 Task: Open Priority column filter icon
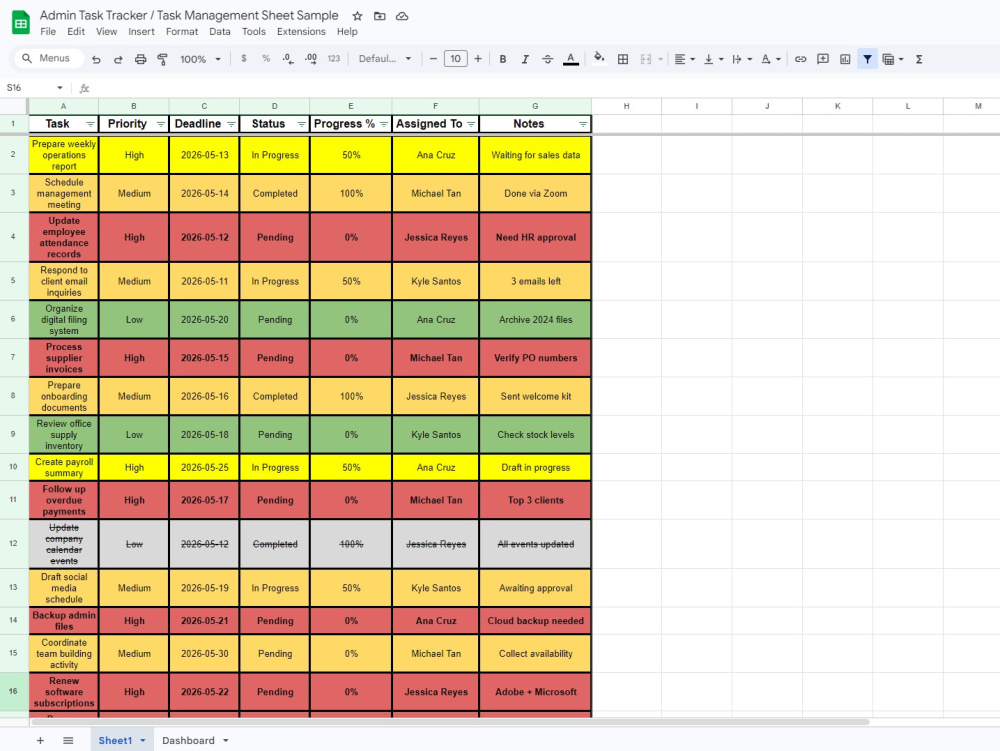161,124
